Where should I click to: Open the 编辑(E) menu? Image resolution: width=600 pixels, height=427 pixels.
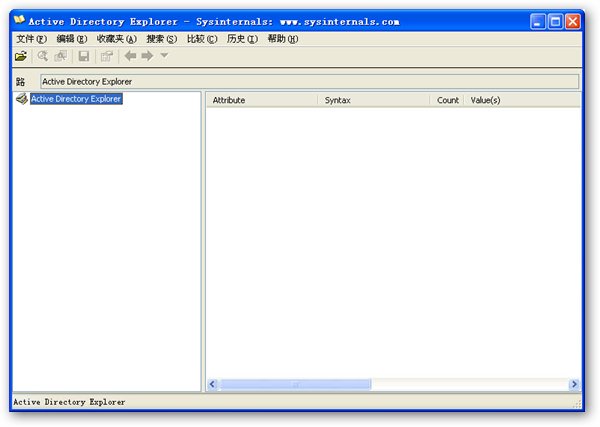pyautogui.click(x=72, y=39)
